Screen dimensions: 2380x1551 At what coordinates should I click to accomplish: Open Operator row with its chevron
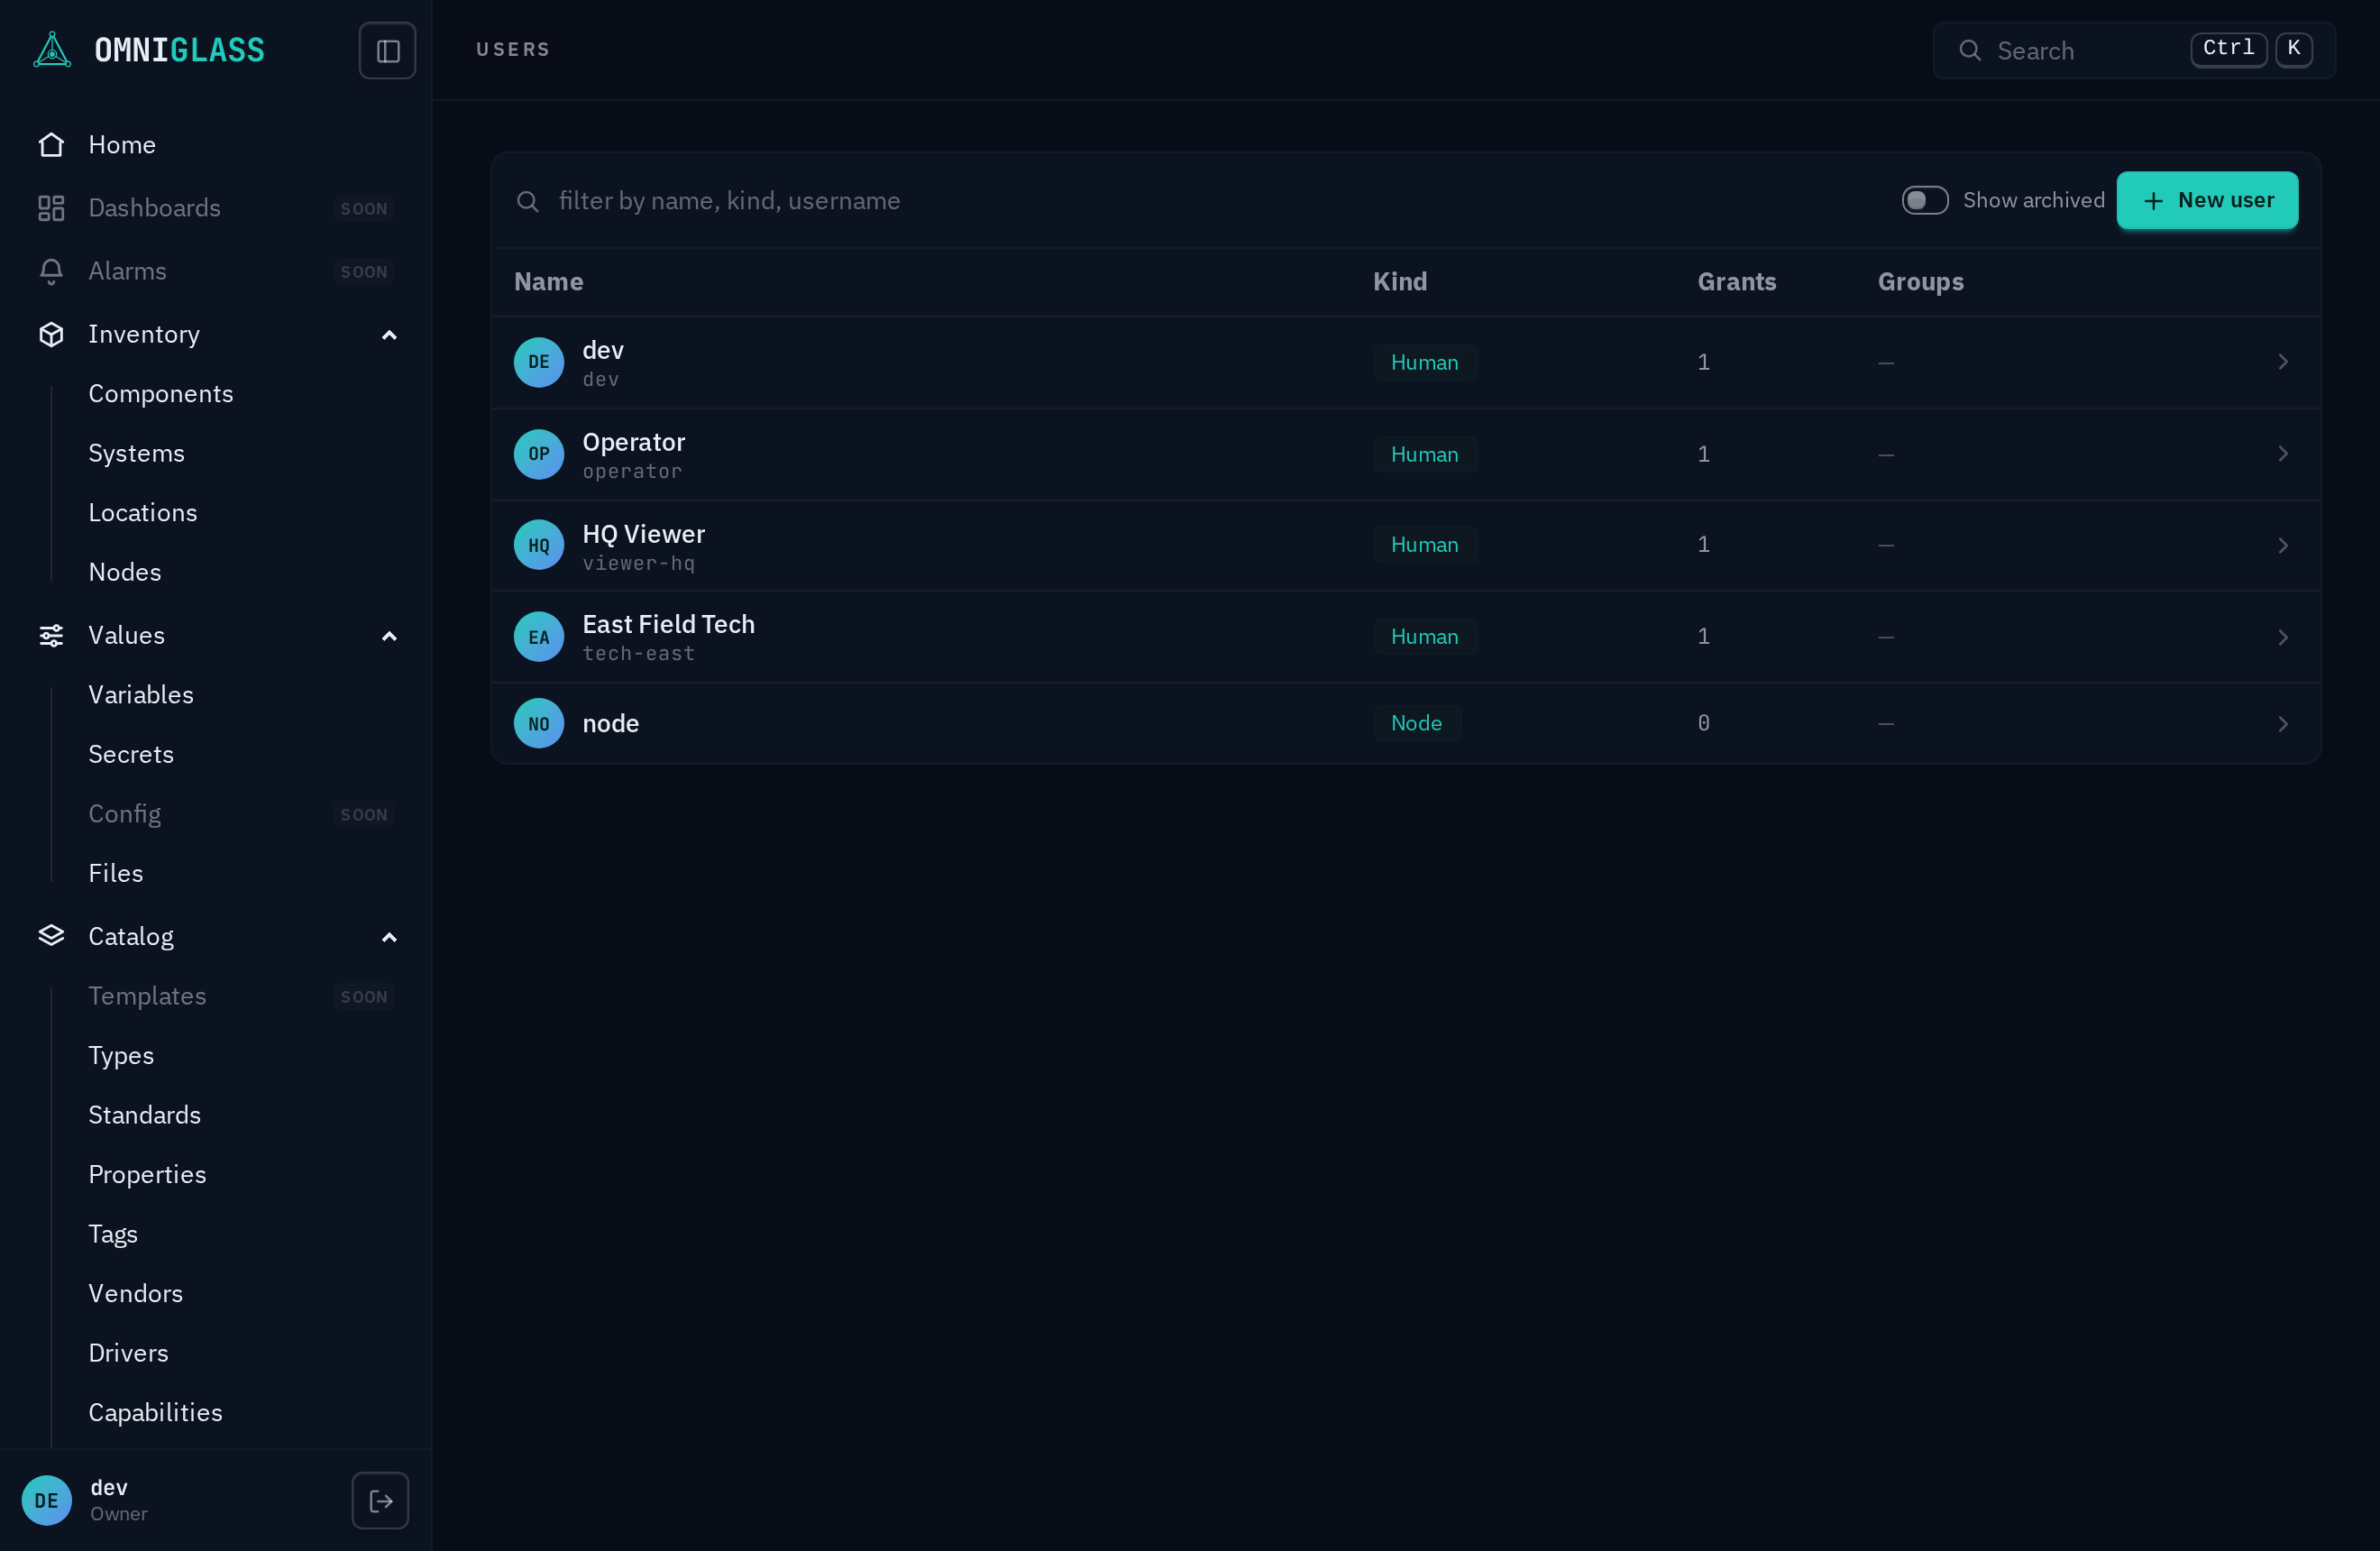coord(2283,454)
